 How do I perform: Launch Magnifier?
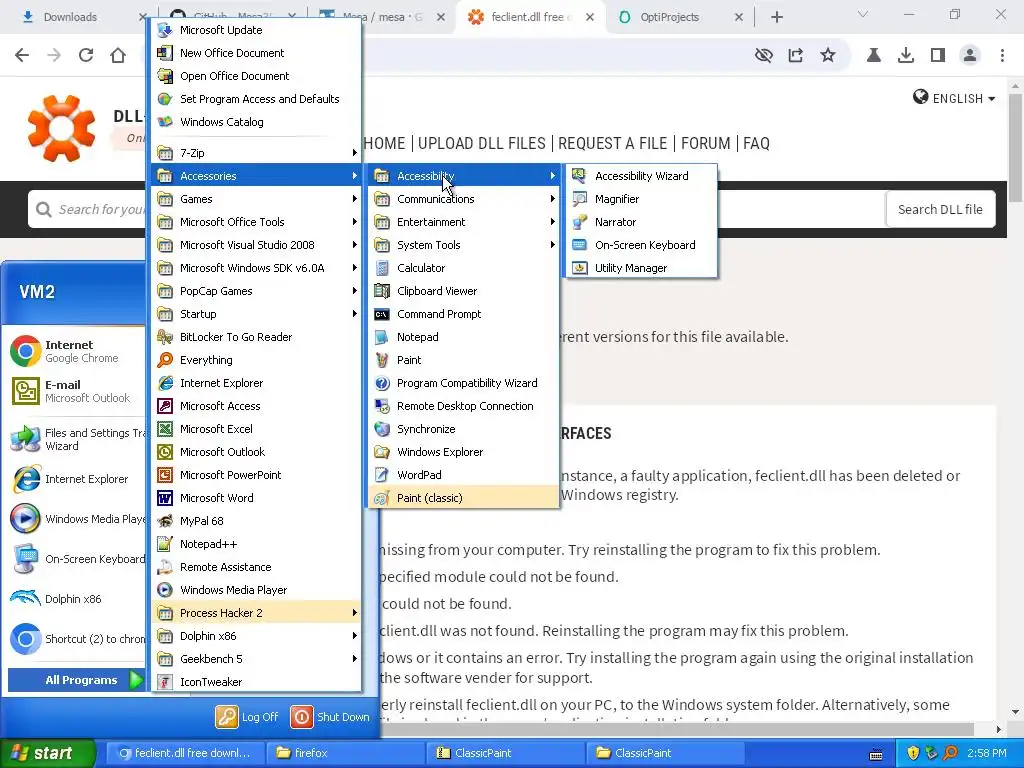[x=641, y=199]
